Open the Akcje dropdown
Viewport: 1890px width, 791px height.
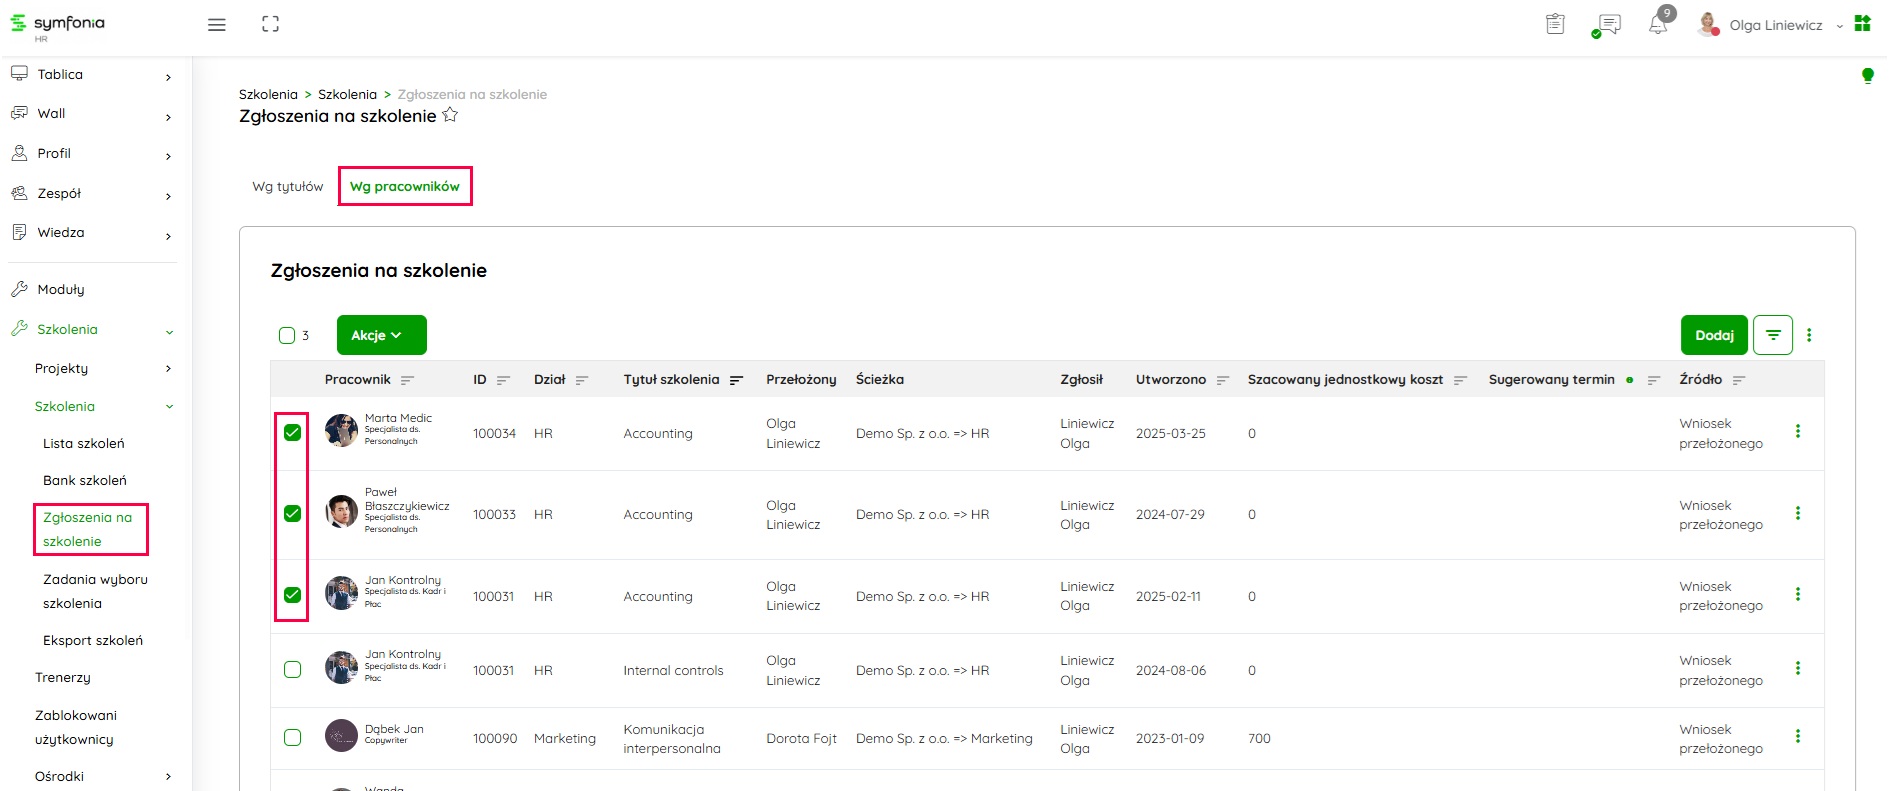(x=381, y=335)
